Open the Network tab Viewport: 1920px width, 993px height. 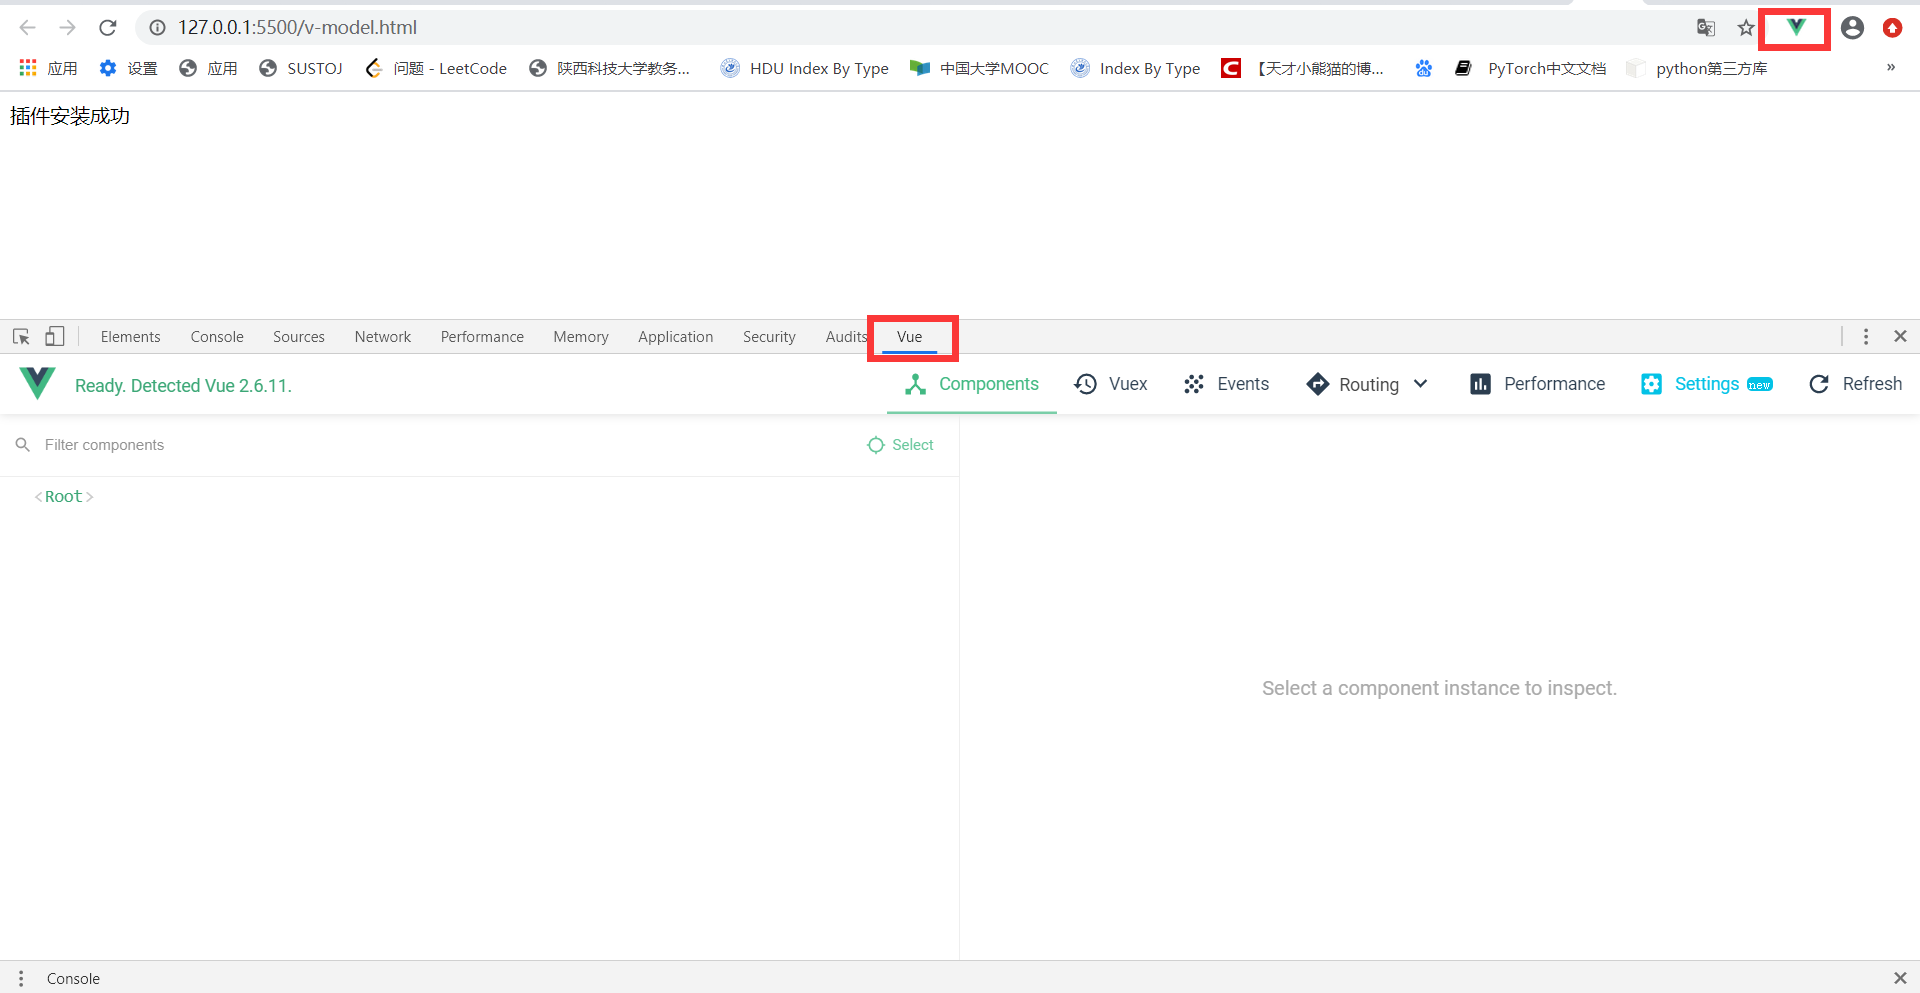[382, 337]
